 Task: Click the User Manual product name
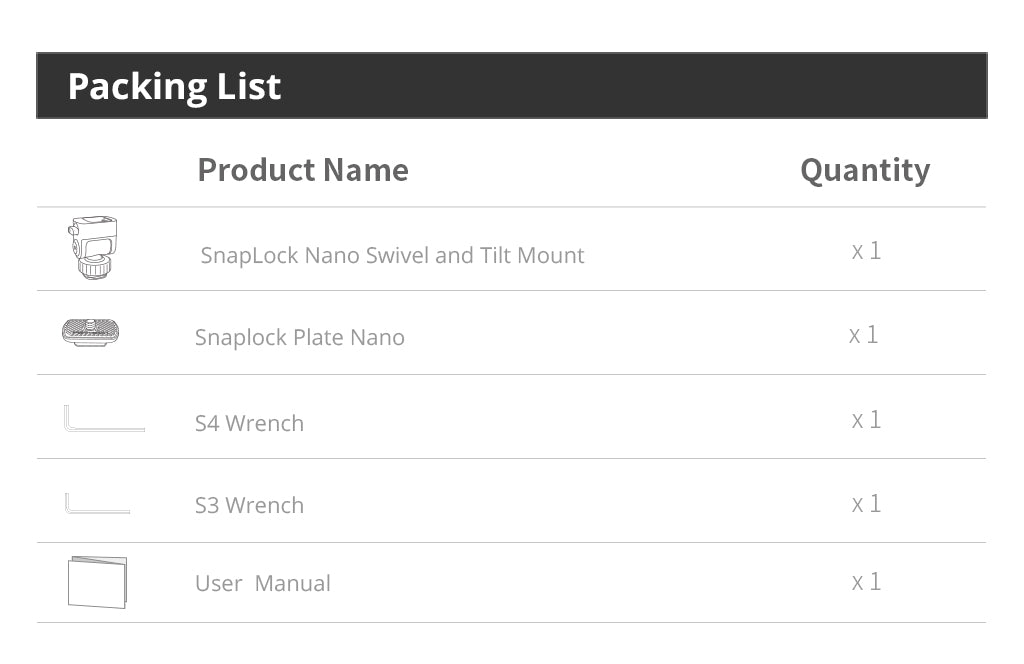(x=262, y=583)
